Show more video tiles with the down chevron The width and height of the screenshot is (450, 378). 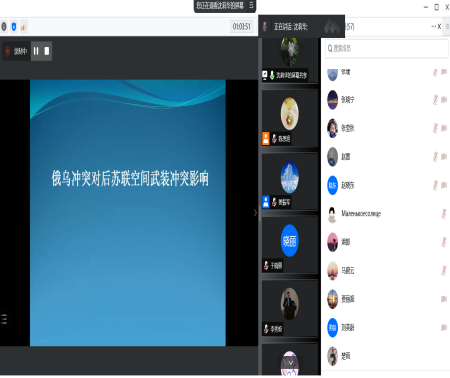pyautogui.click(x=291, y=362)
